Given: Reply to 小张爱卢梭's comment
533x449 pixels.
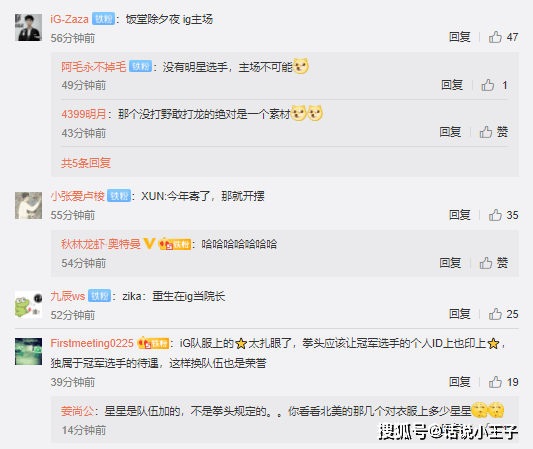Looking at the screenshot, I should tap(460, 215).
